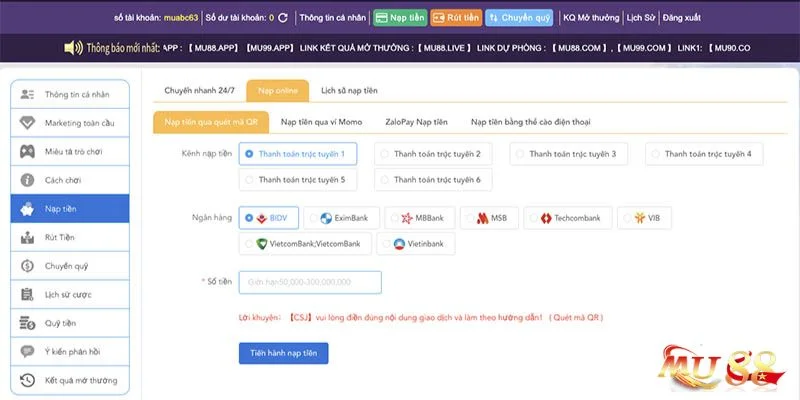Image resolution: width=800 pixels, height=400 pixels.
Task: Click the MSB bank logo
Action: point(483,218)
